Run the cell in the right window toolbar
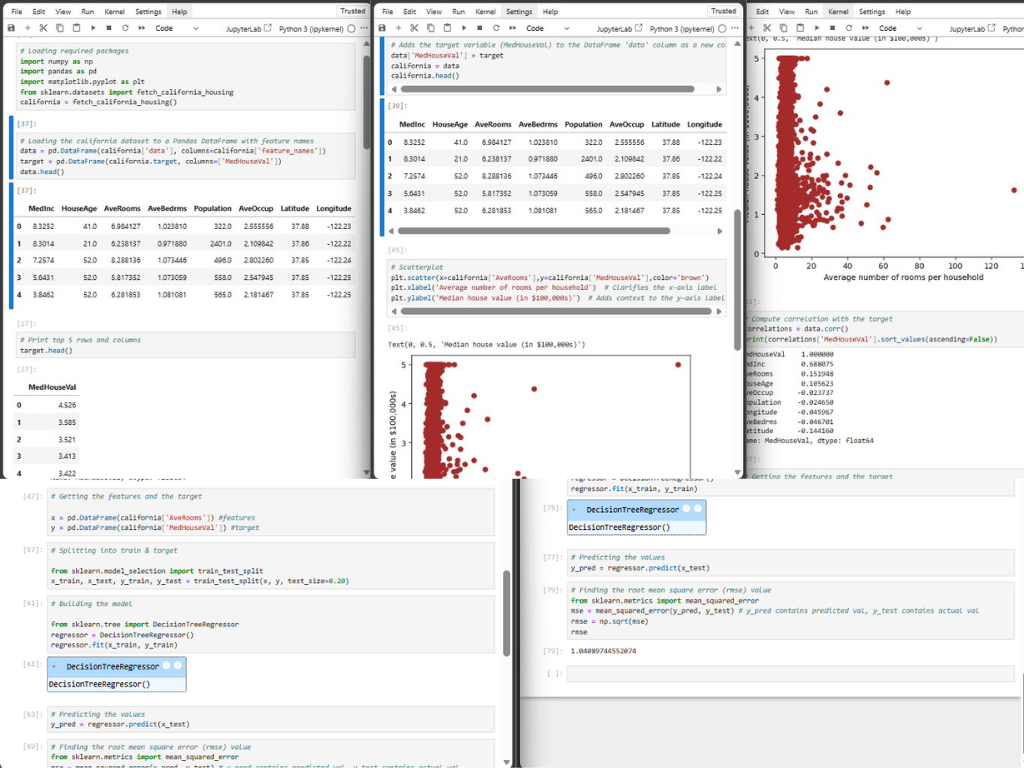Viewport: 1024px width, 768px height. click(x=816, y=28)
